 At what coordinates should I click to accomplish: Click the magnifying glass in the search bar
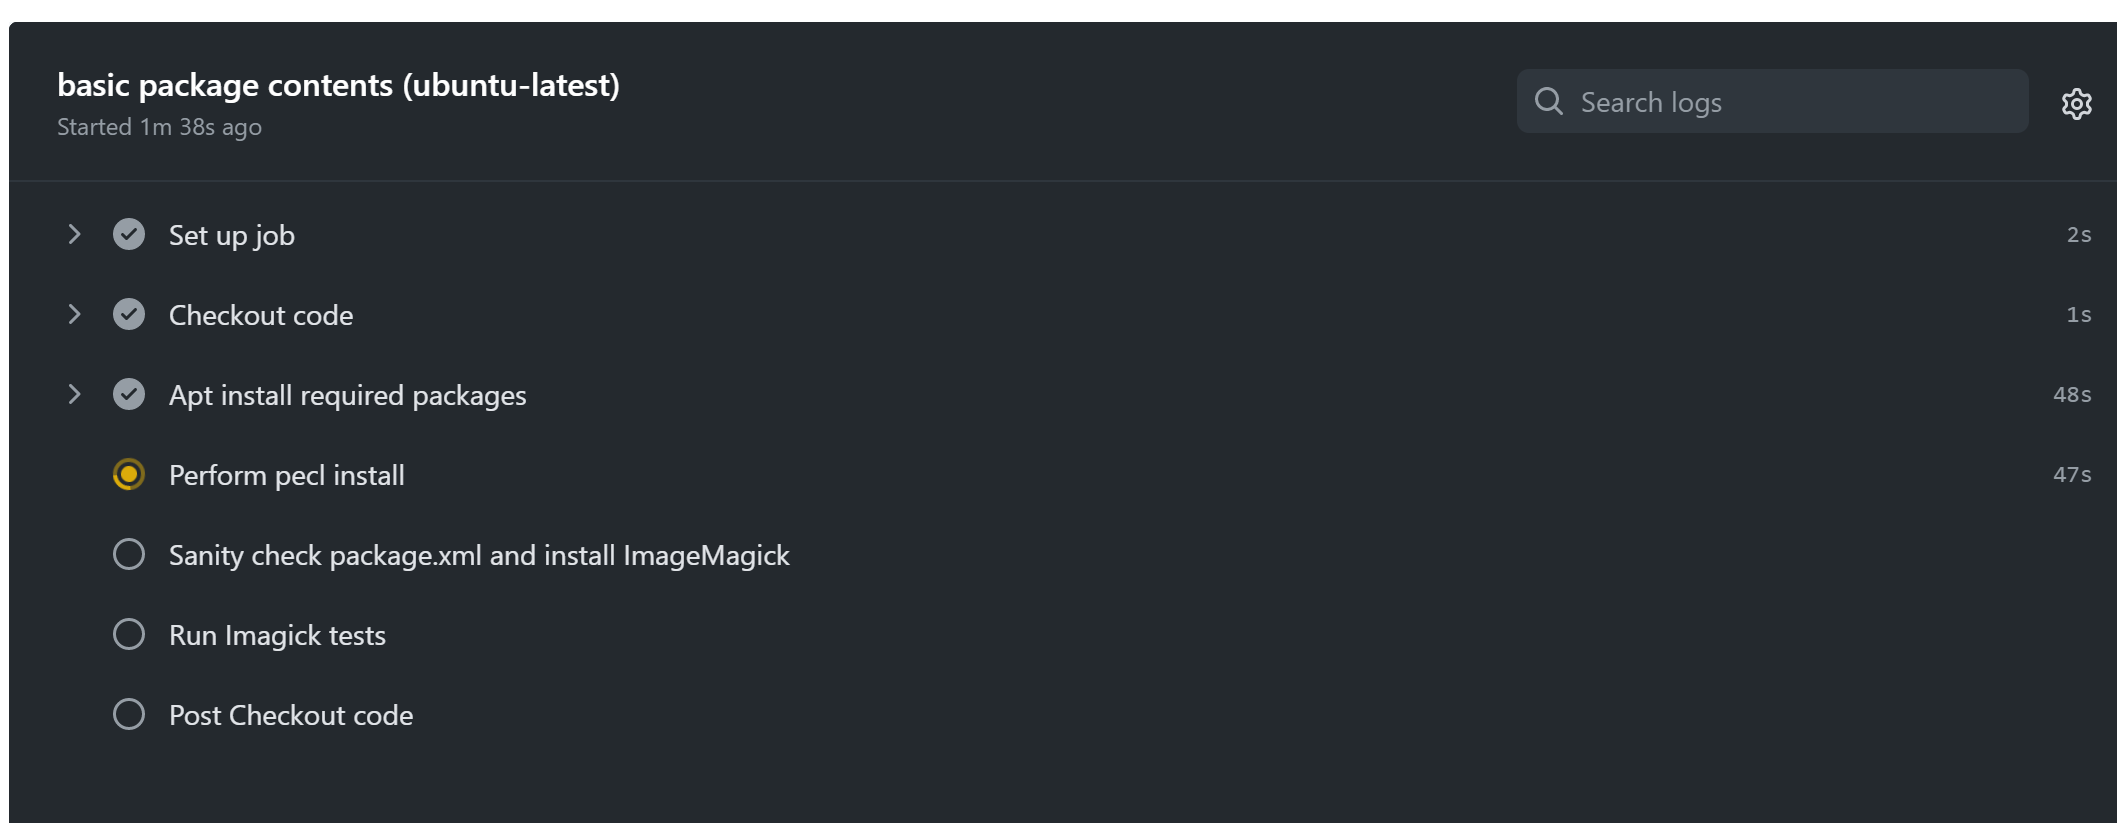pyautogui.click(x=1548, y=101)
